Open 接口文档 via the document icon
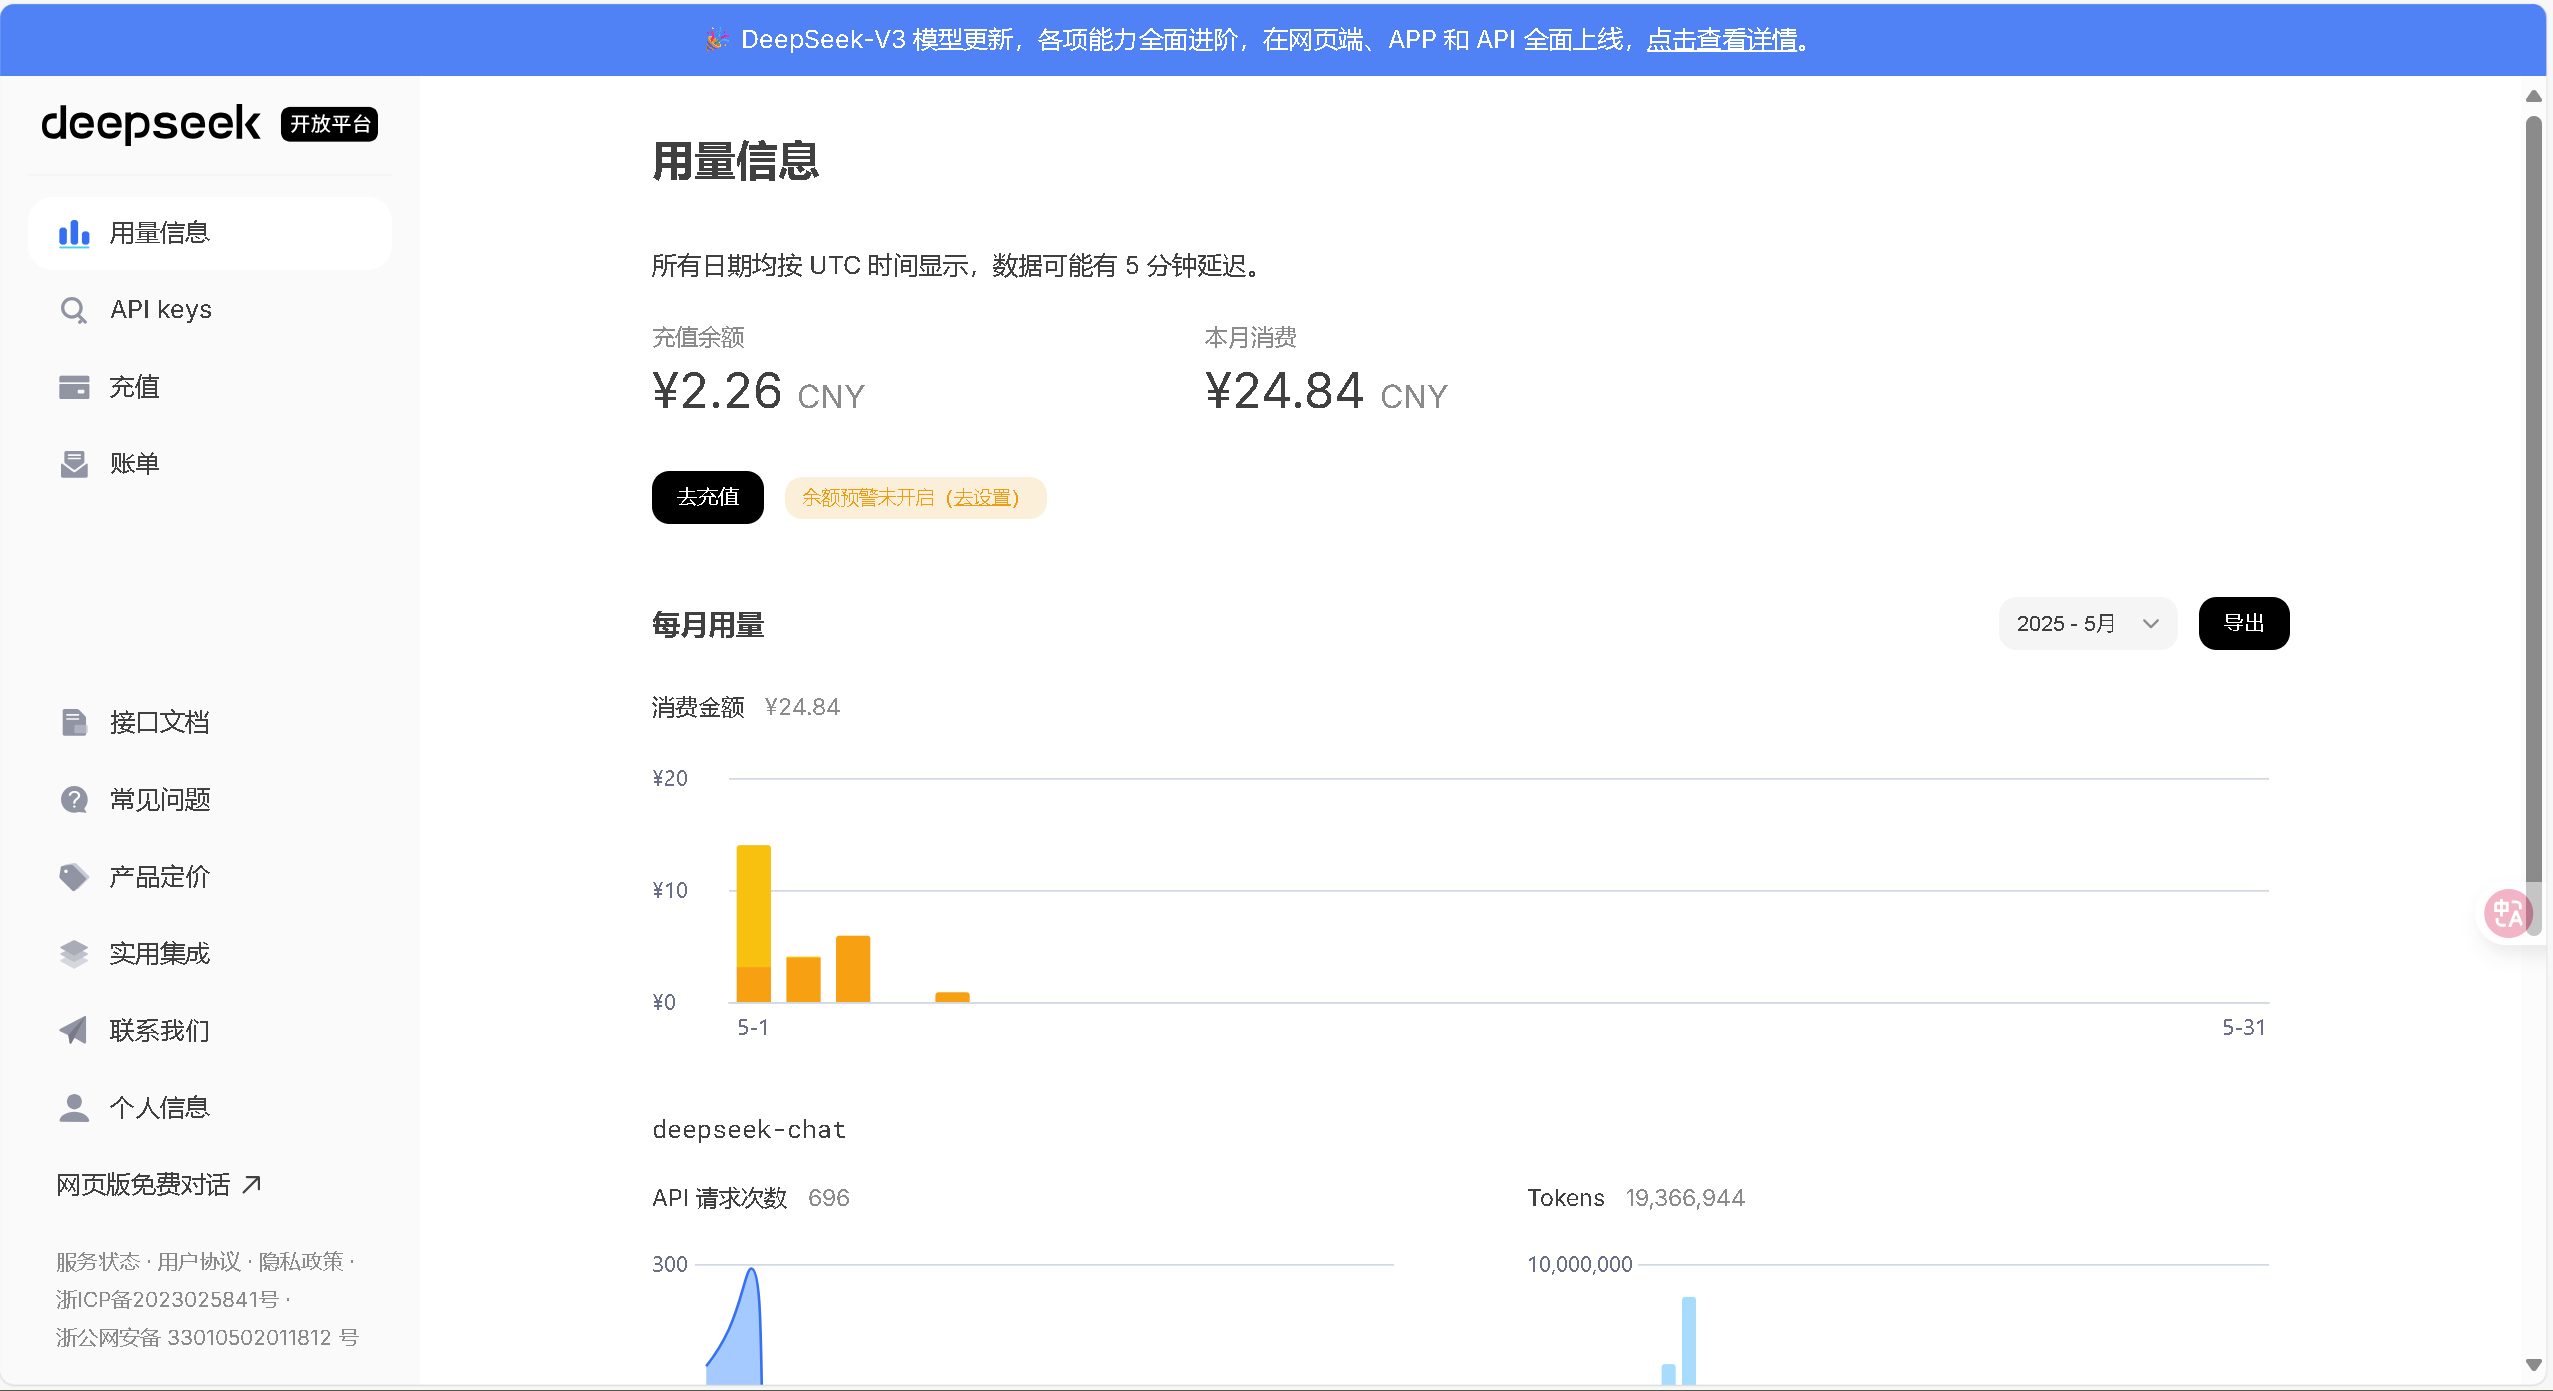The height and width of the screenshot is (1391, 2553). pyautogui.click(x=74, y=721)
